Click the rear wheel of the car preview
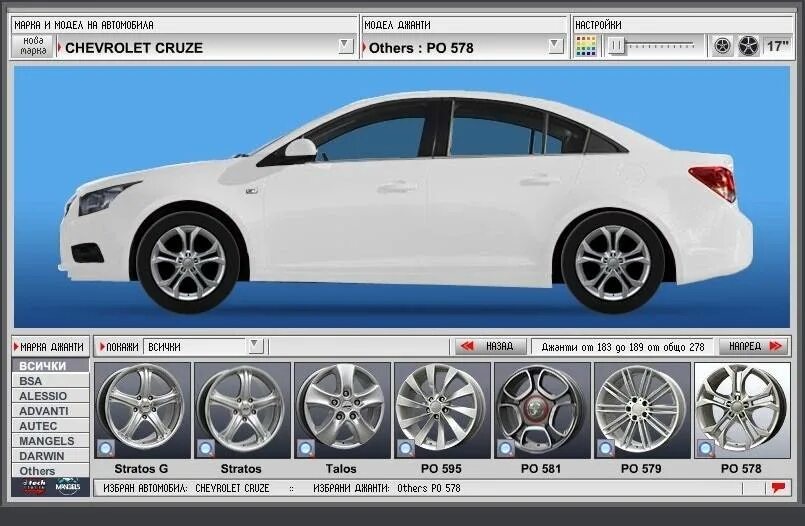The height and width of the screenshot is (526, 805). [613, 262]
